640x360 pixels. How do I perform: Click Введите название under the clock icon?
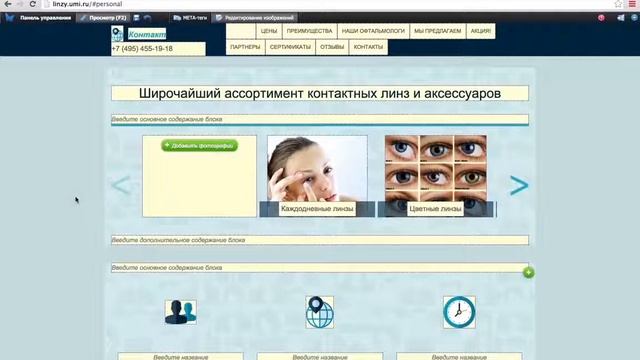click(x=459, y=357)
